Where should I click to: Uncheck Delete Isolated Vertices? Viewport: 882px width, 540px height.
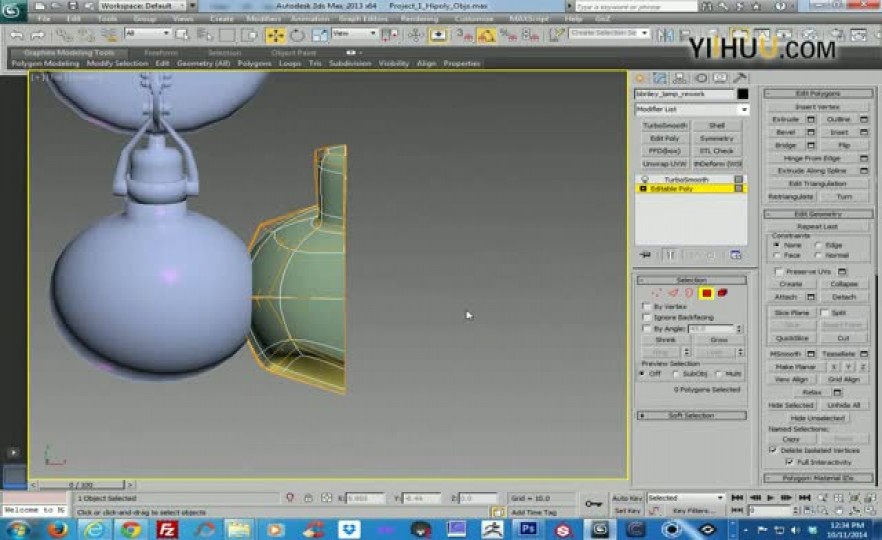click(x=773, y=450)
